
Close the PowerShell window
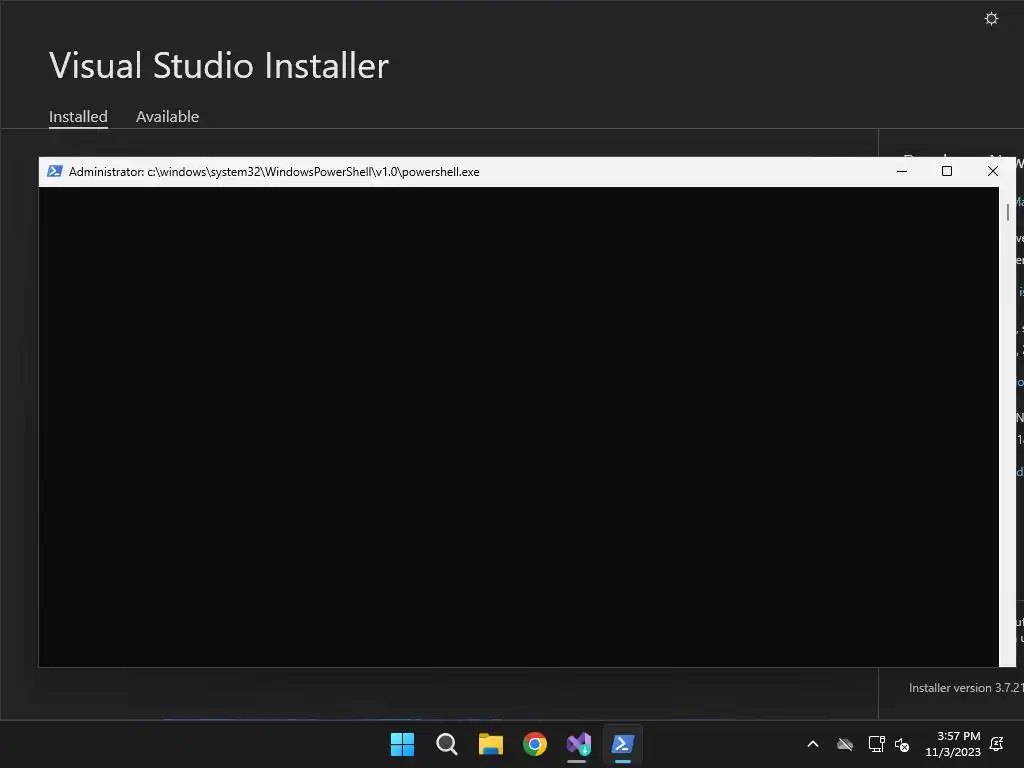pyautogui.click(x=993, y=171)
